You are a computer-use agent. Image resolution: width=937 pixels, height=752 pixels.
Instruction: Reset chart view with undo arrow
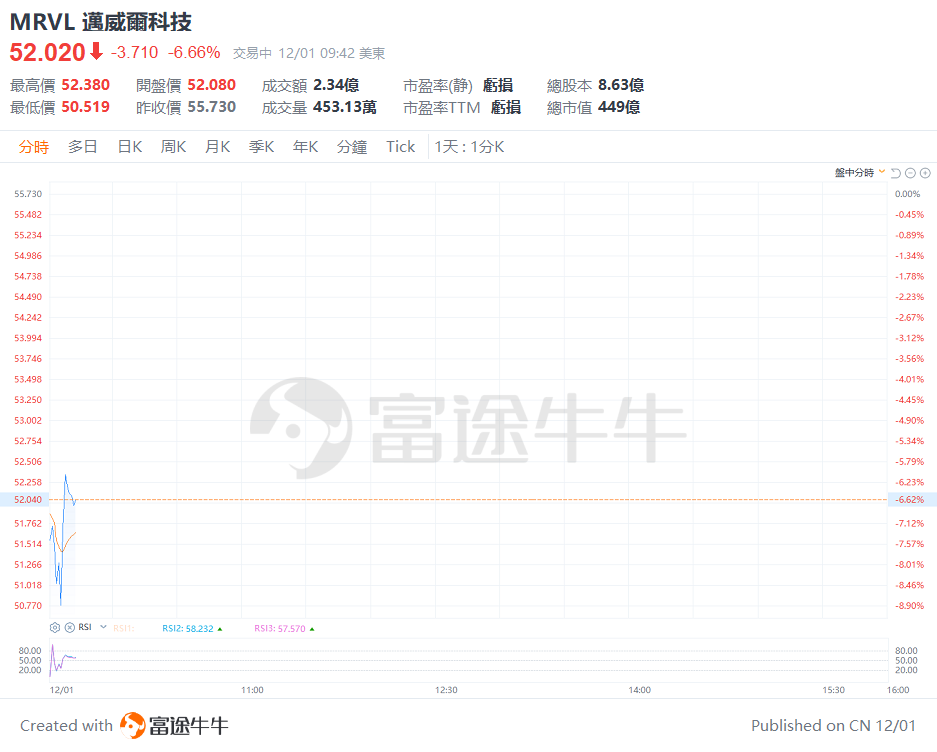(895, 173)
